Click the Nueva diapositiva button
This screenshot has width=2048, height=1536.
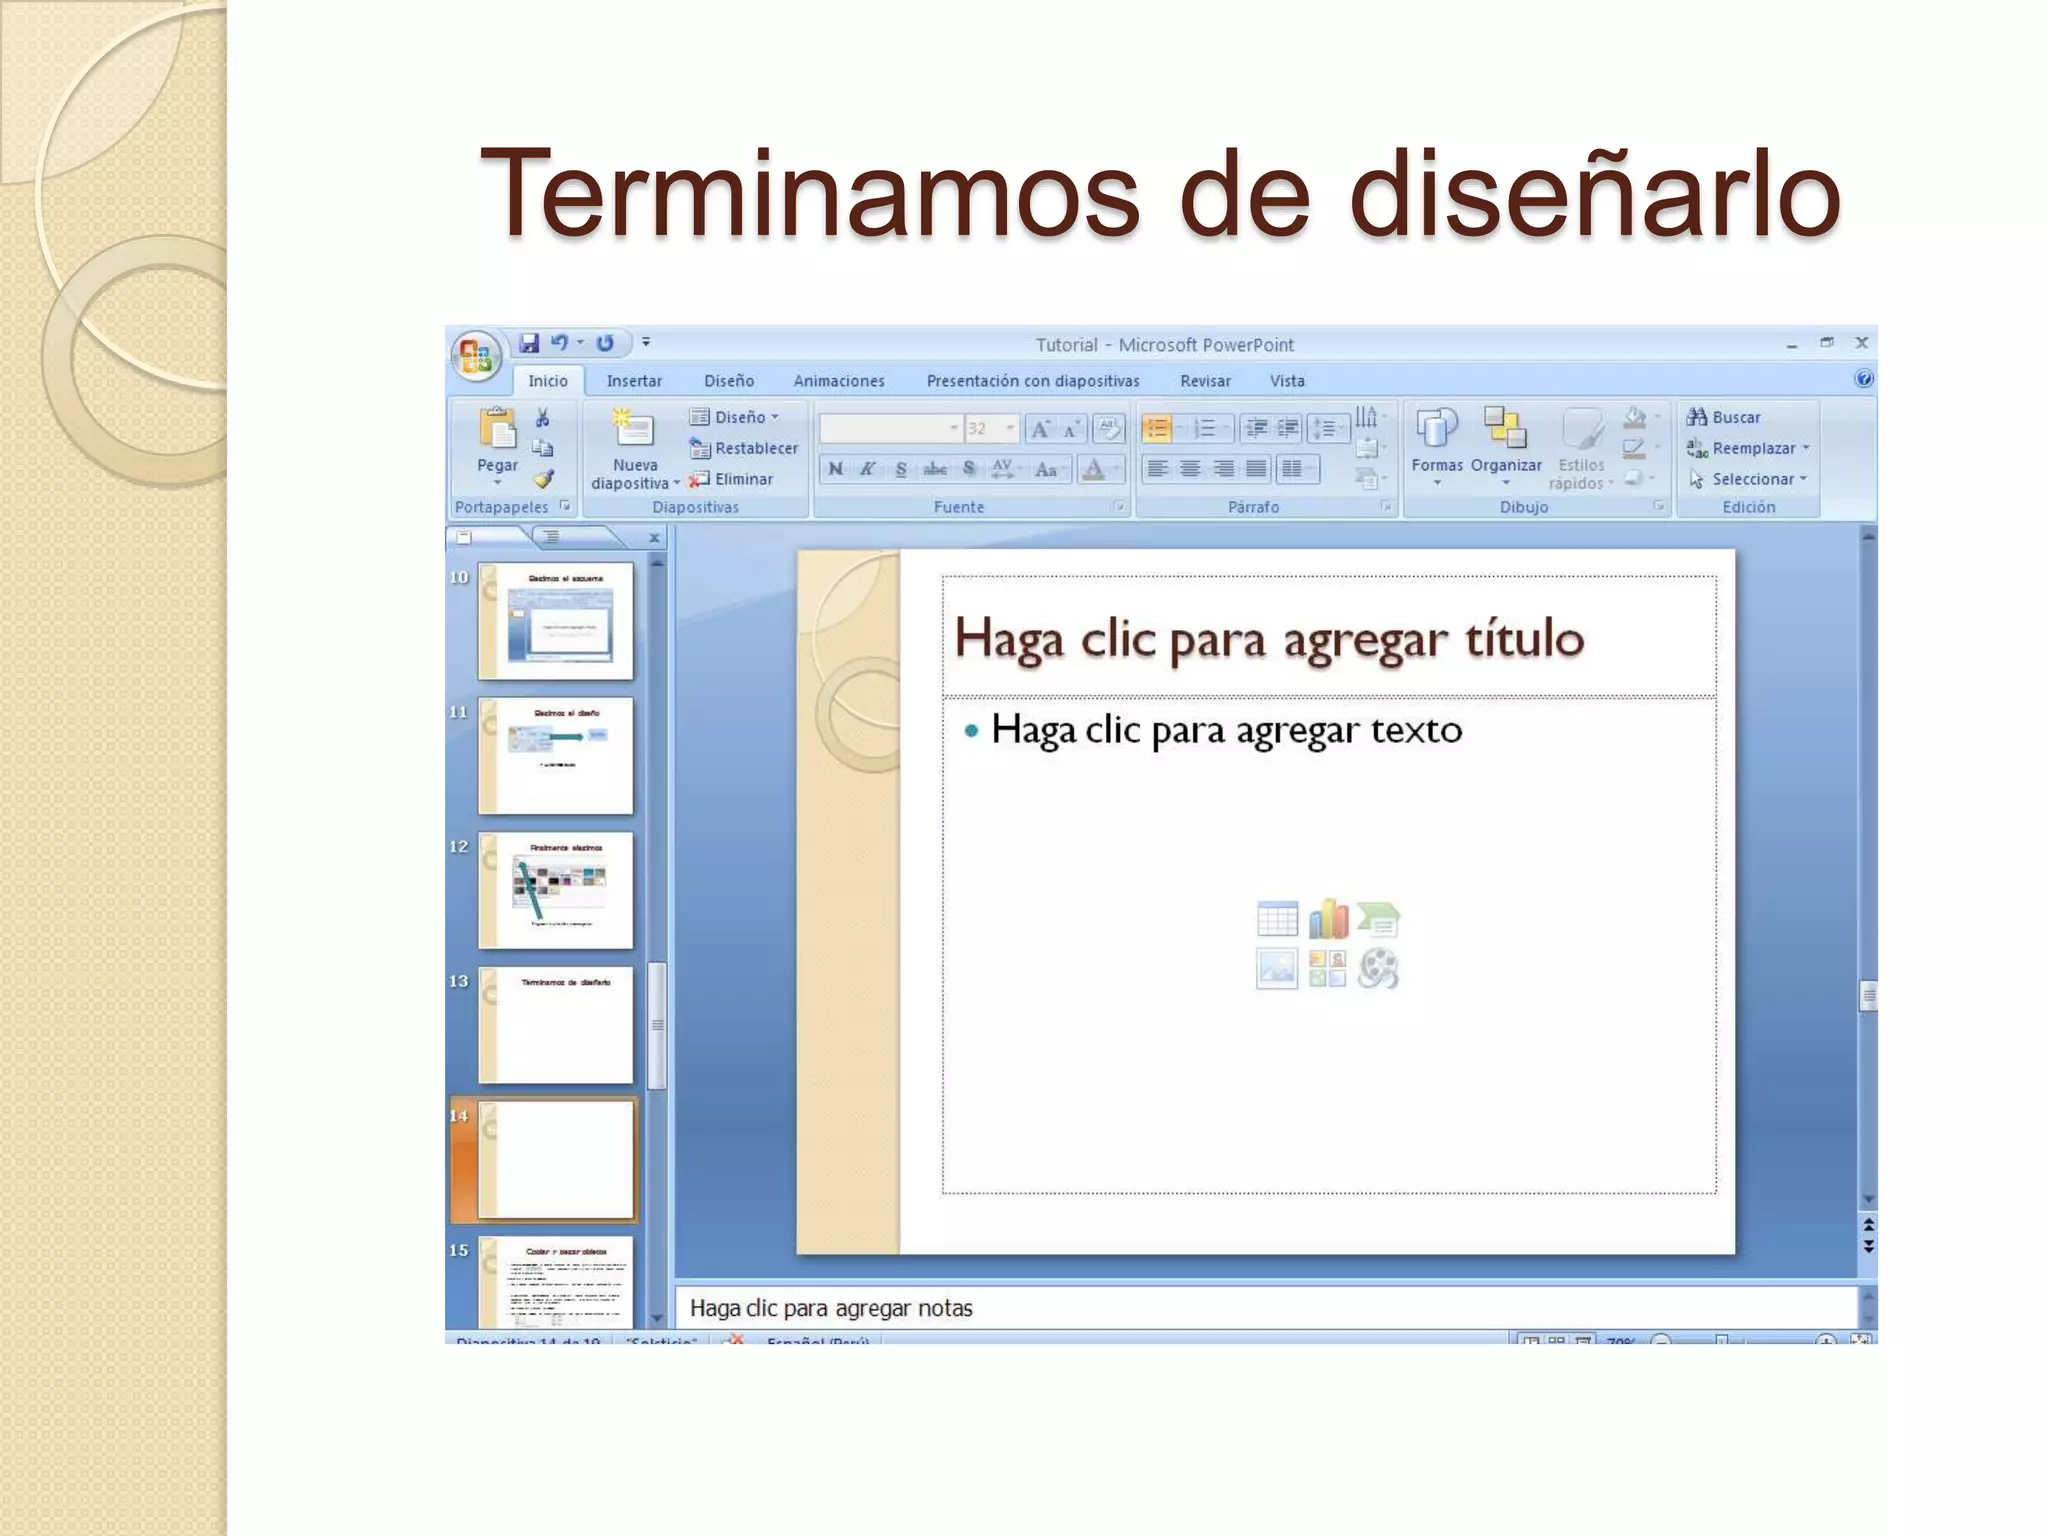coord(634,448)
